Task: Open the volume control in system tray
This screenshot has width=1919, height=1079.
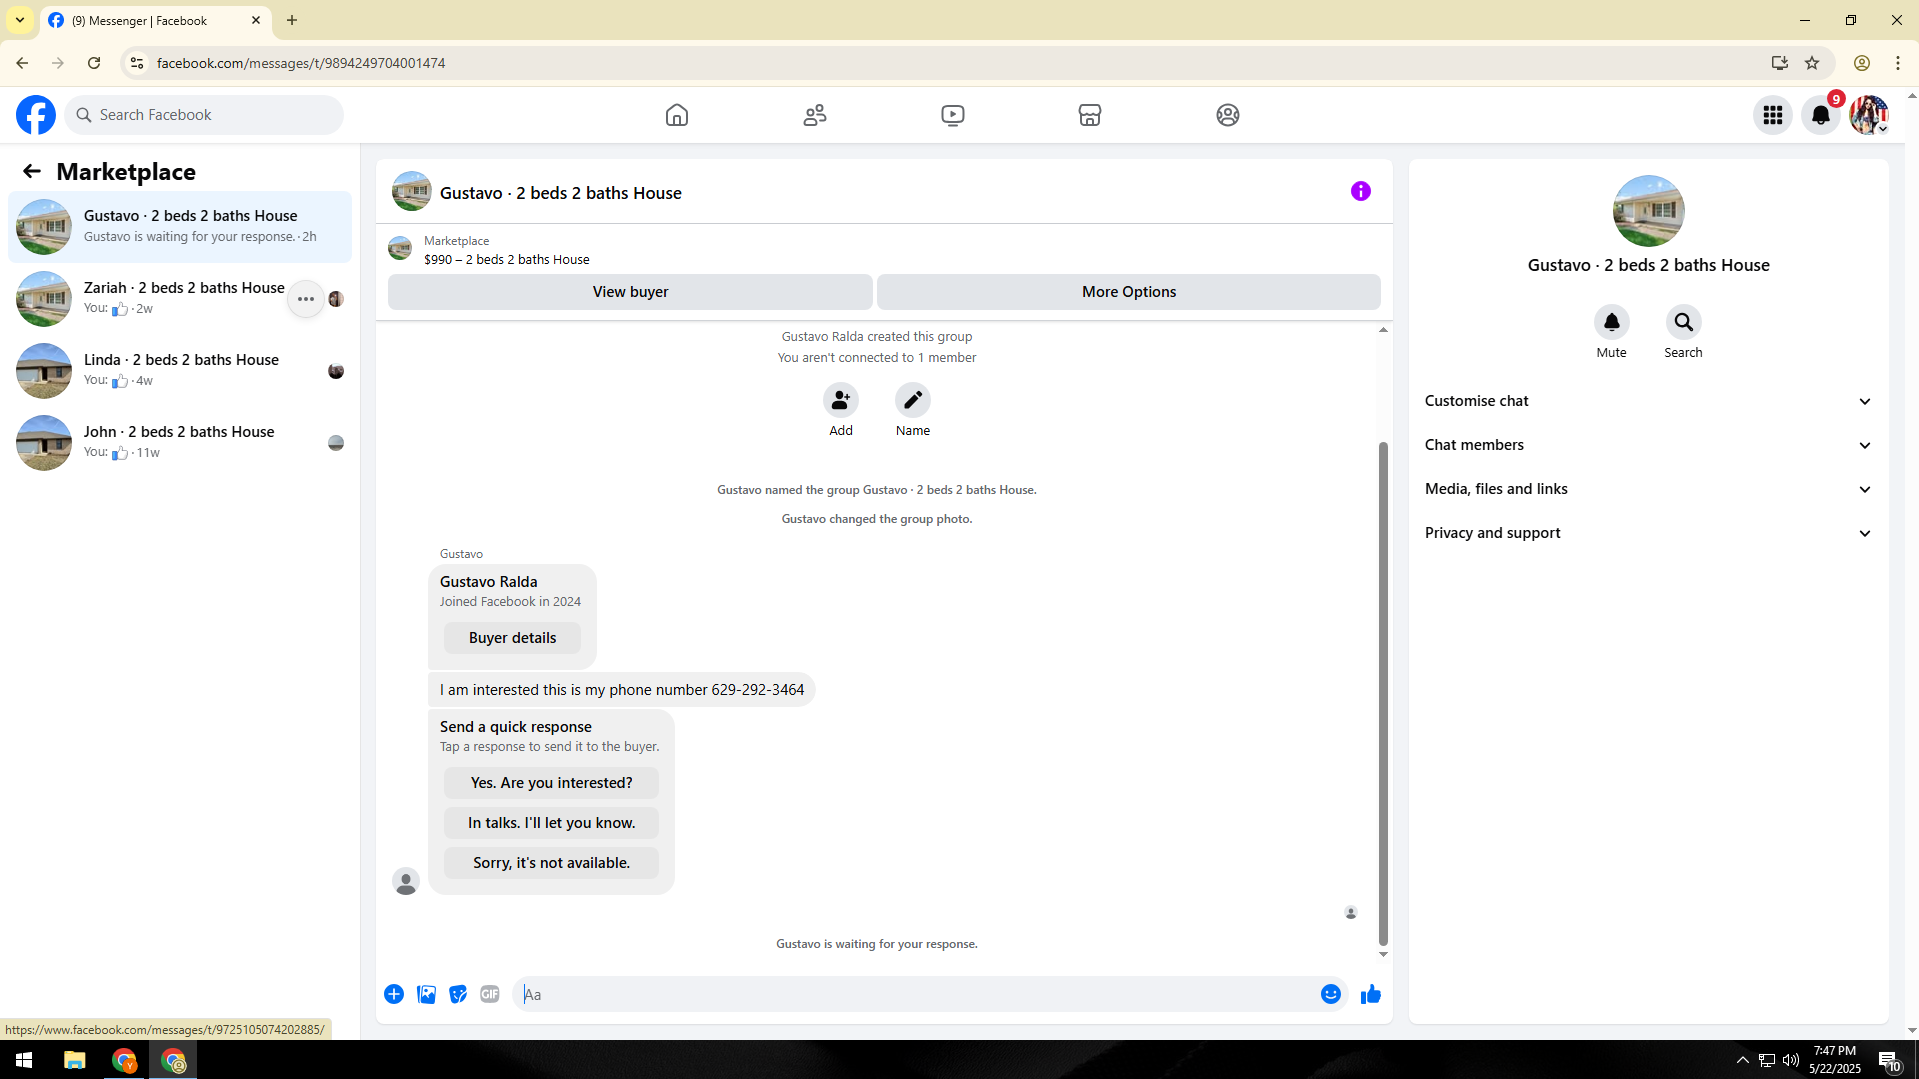Action: click(x=1791, y=1060)
